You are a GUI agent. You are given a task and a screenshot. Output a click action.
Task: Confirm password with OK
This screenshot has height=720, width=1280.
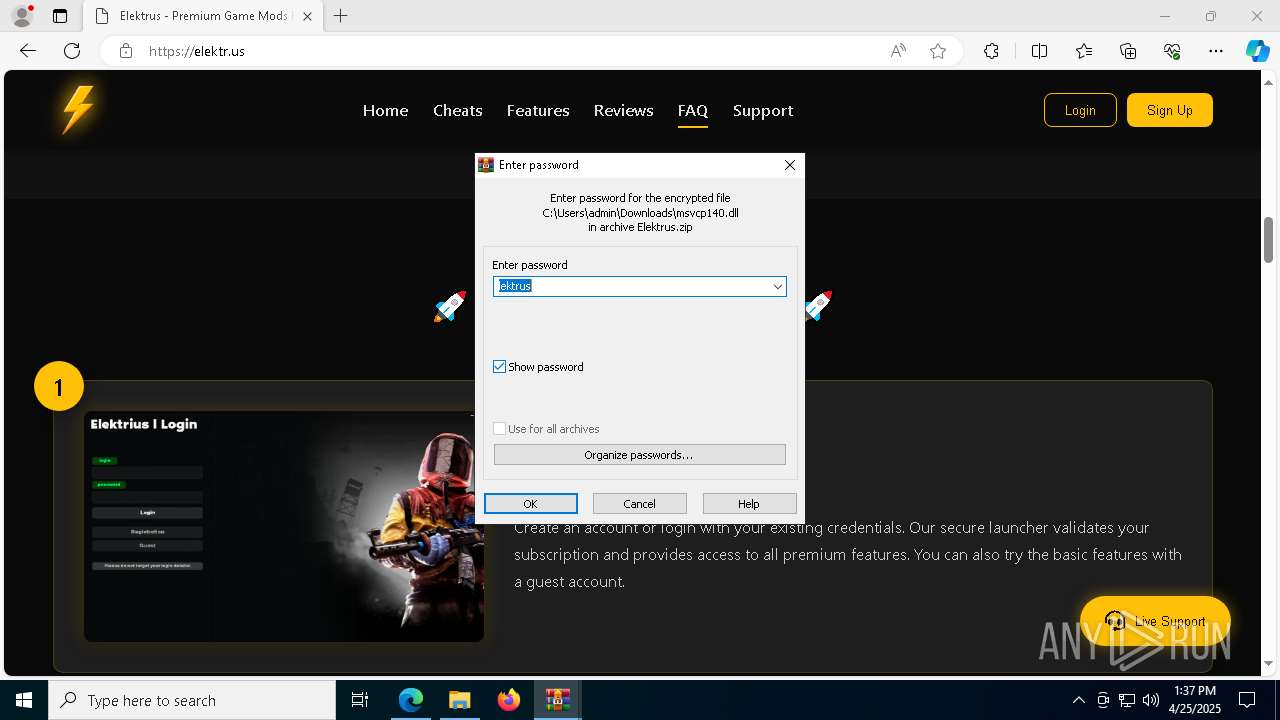coord(530,504)
